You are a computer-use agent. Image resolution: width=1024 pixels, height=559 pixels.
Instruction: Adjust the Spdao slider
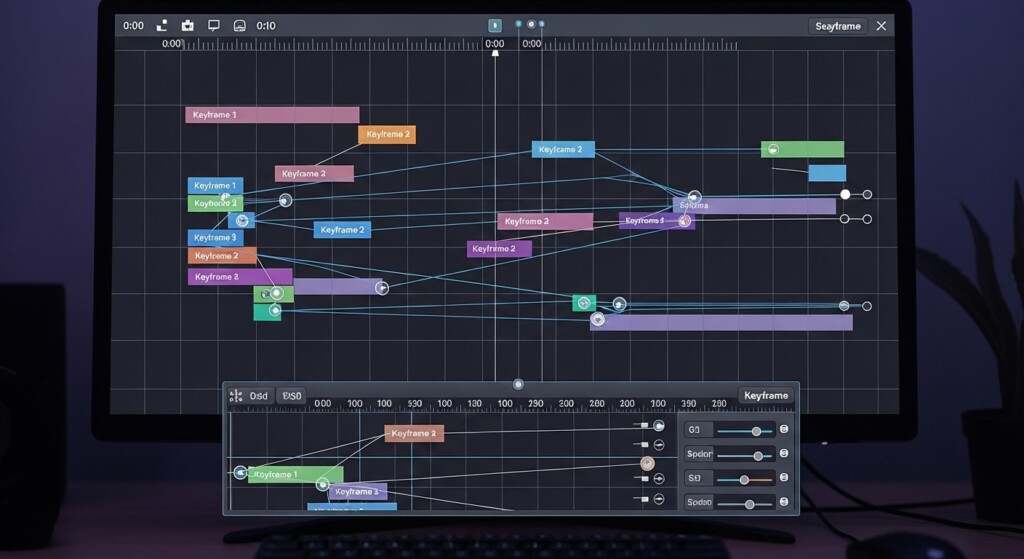pos(745,504)
